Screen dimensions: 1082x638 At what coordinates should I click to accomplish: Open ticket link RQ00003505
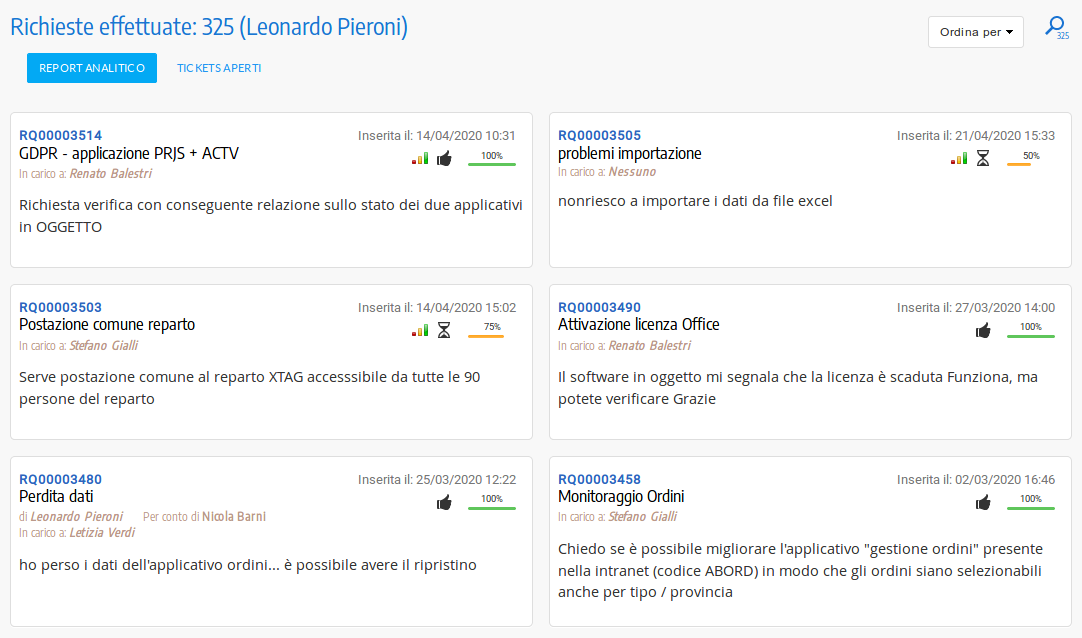click(599, 135)
